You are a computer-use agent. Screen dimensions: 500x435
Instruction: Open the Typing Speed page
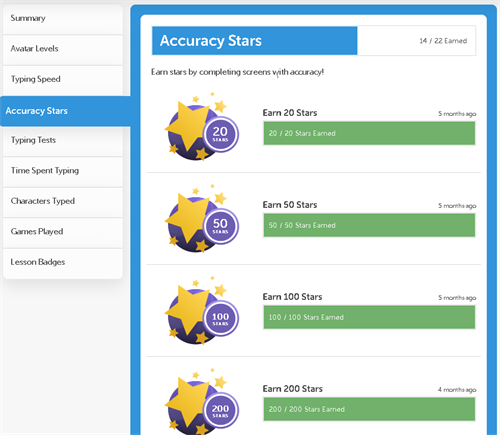tap(63, 80)
